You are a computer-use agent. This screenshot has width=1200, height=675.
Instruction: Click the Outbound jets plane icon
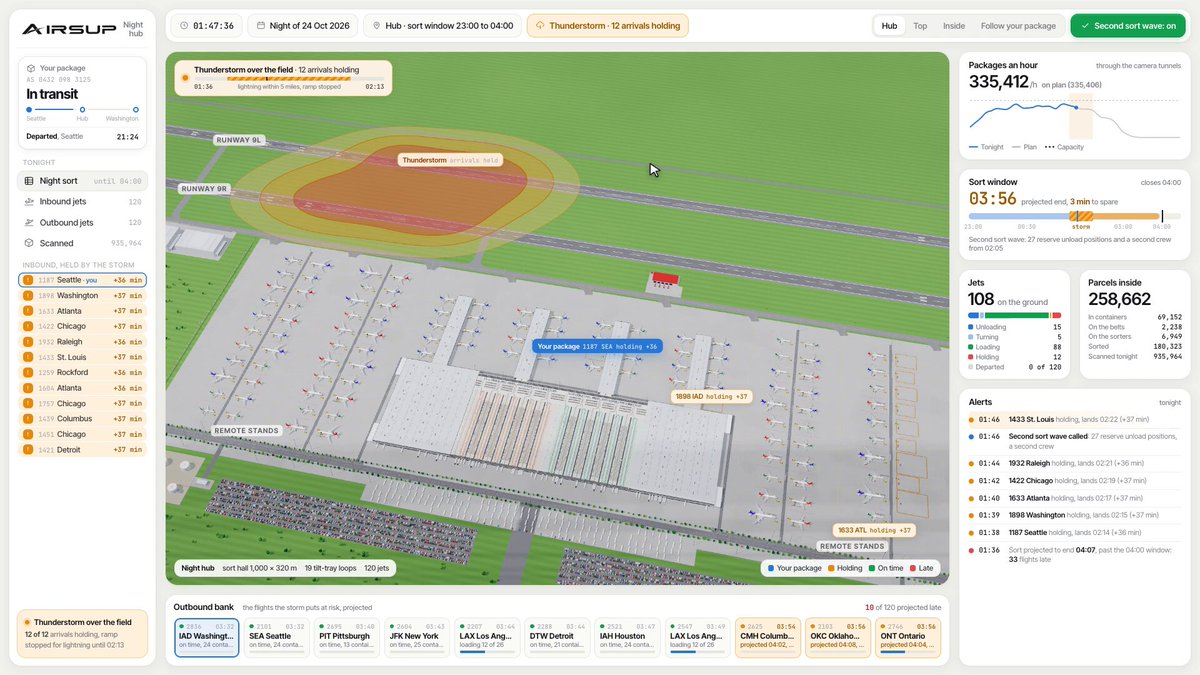(29, 222)
